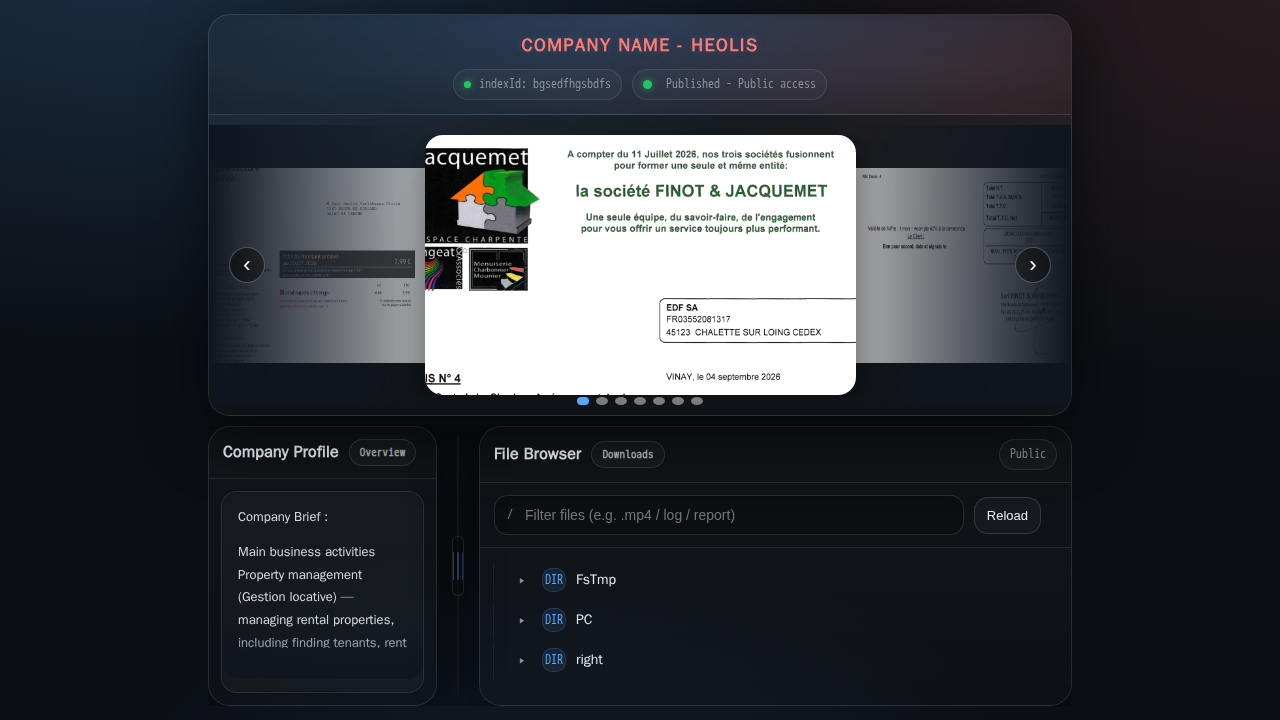Image resolution: width=1280 pixels, height=720 pixels.
Task: Click the Public badge in File Browser
Action: [x=1028, y=455]
